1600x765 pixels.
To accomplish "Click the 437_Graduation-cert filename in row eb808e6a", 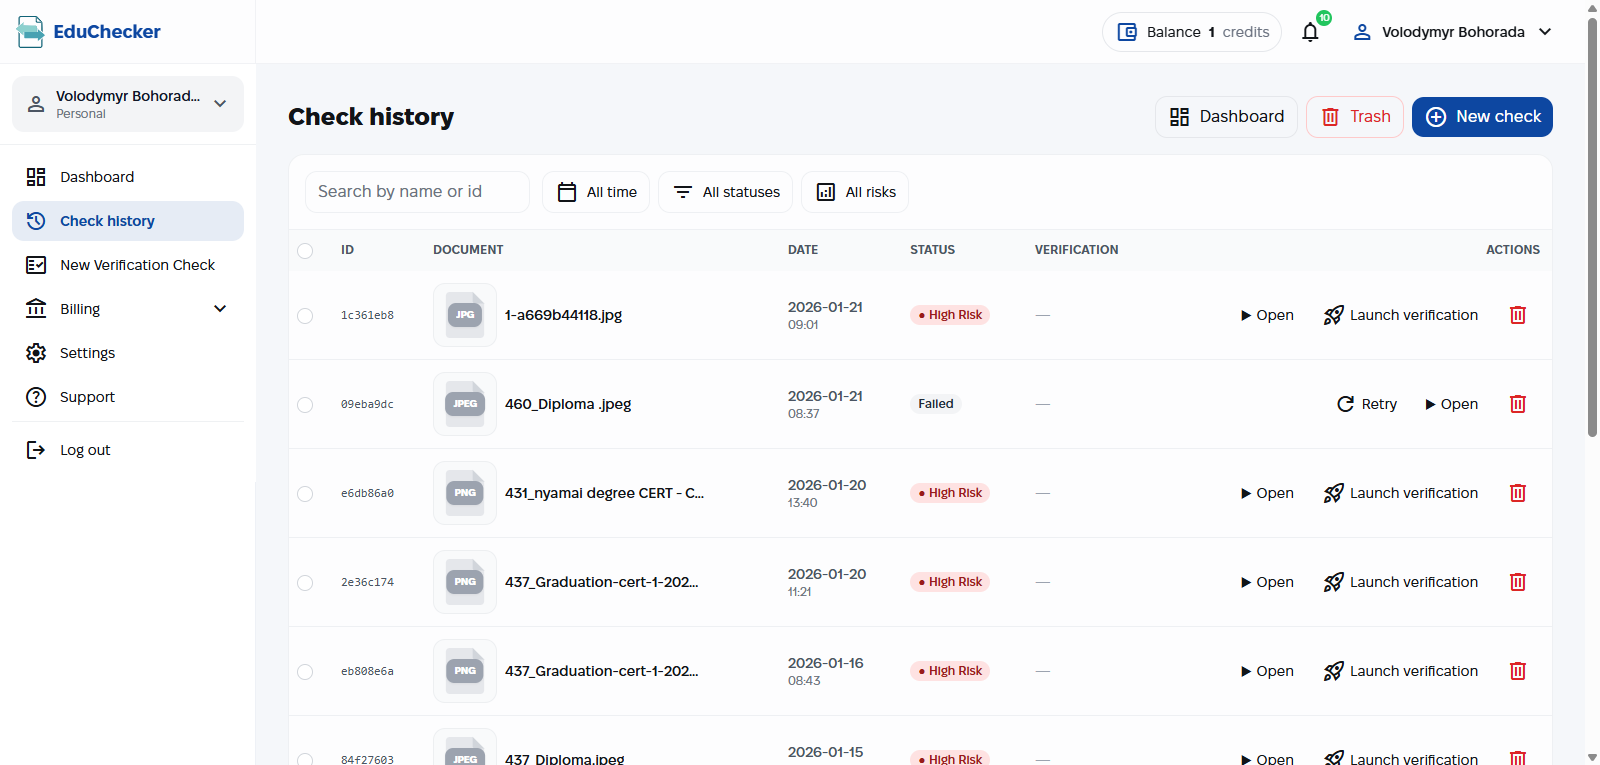I will coord(602,671).
